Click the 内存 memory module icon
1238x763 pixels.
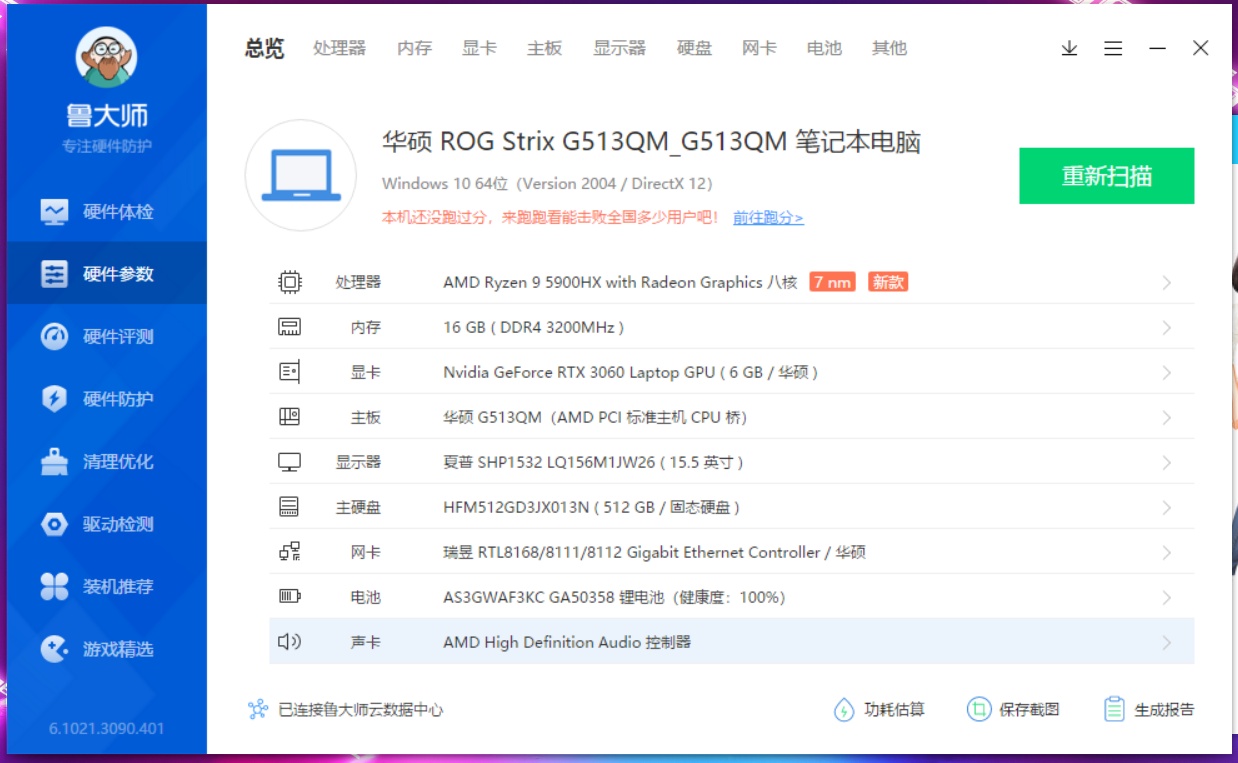289,327
